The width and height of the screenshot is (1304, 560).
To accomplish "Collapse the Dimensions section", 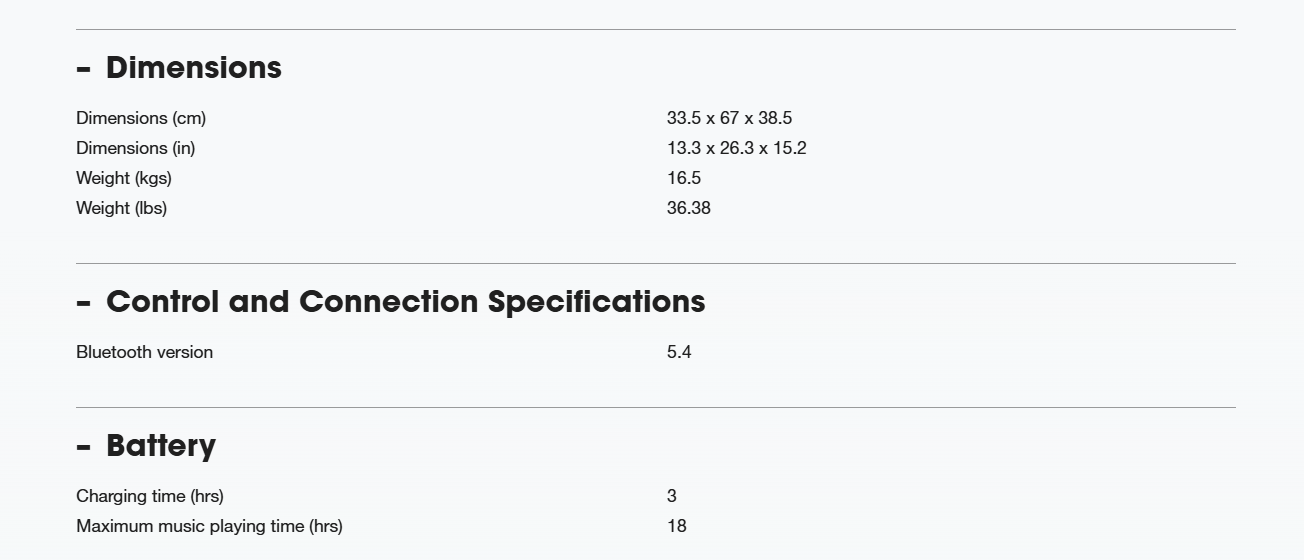I will click(x=179, y=68).
